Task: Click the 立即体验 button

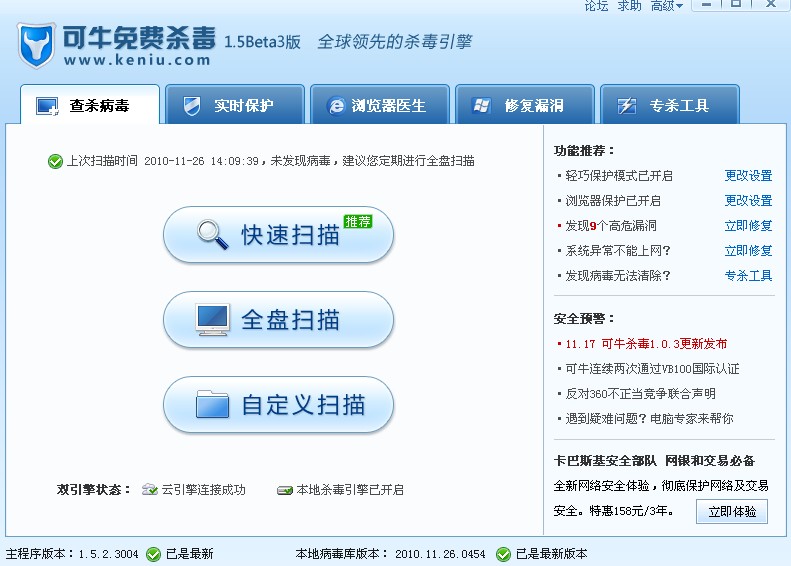Action: coord(732,512)
